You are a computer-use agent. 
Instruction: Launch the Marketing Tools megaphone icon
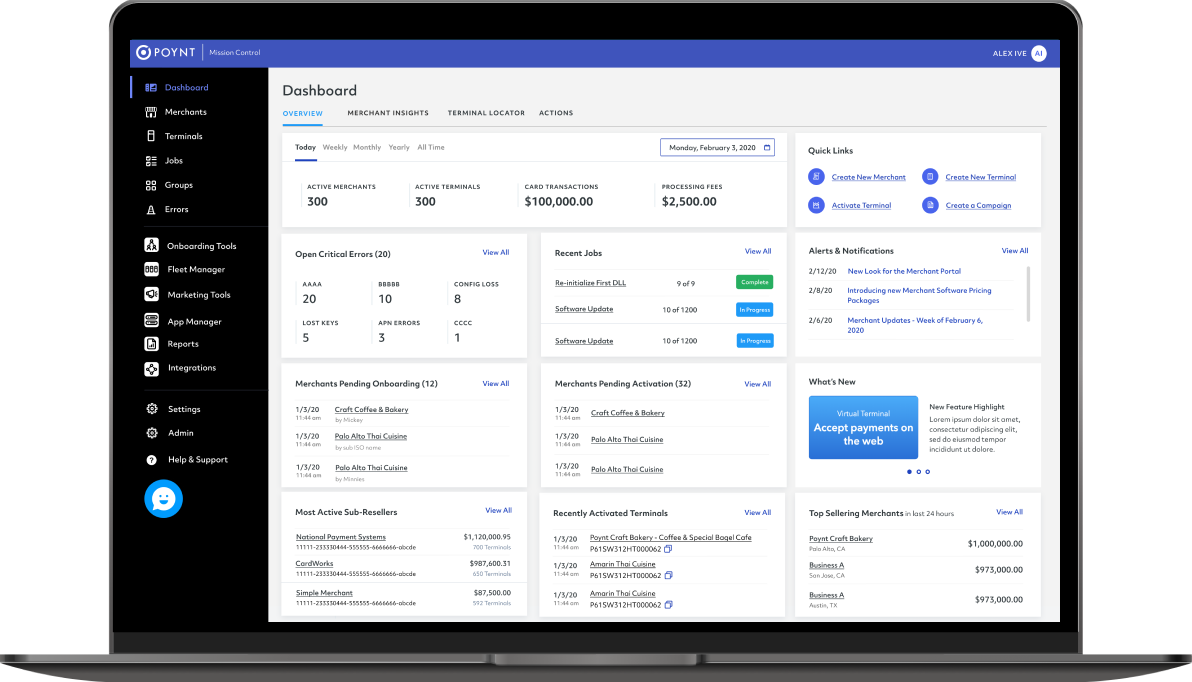[151, 294]
